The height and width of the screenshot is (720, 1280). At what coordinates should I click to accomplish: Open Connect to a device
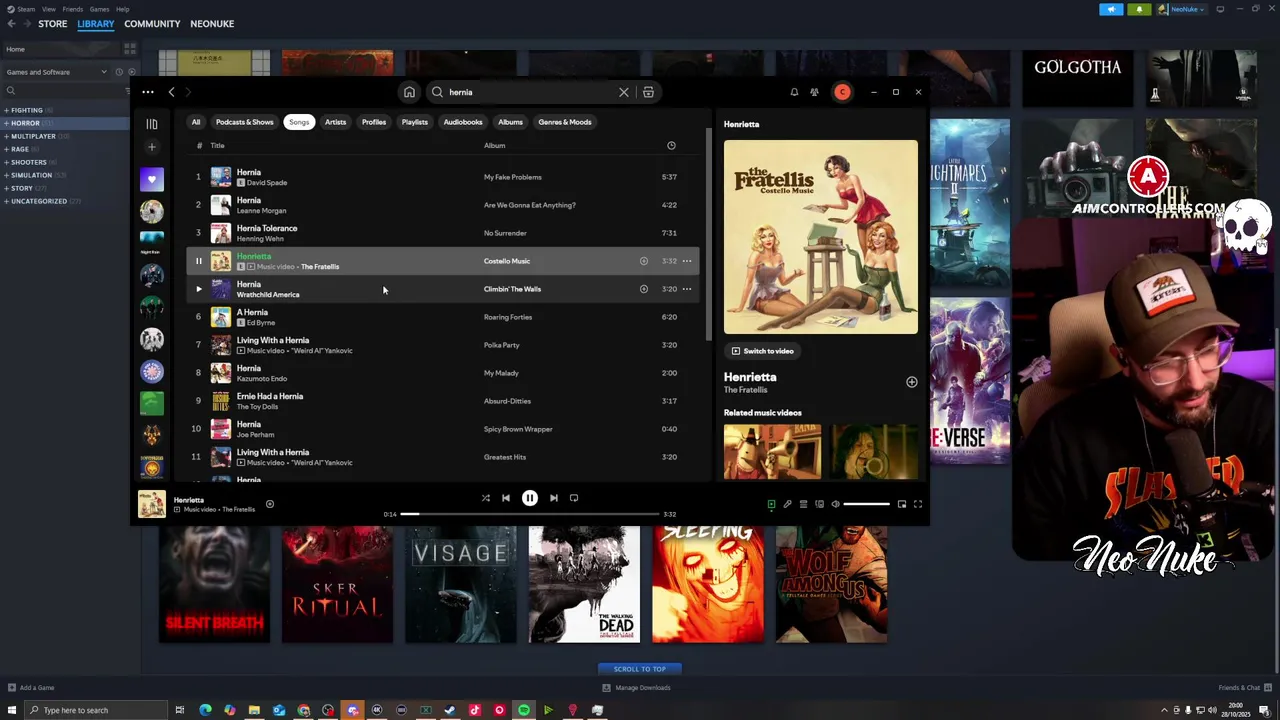(819, 504)
